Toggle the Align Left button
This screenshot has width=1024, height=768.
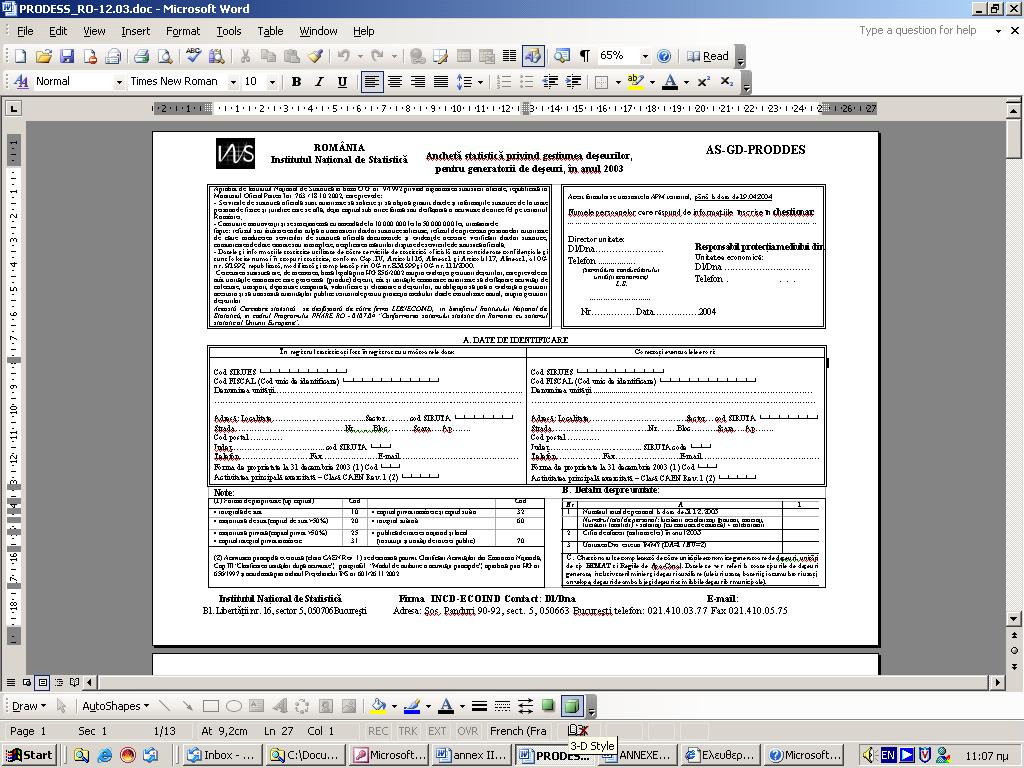coord(372,82)
